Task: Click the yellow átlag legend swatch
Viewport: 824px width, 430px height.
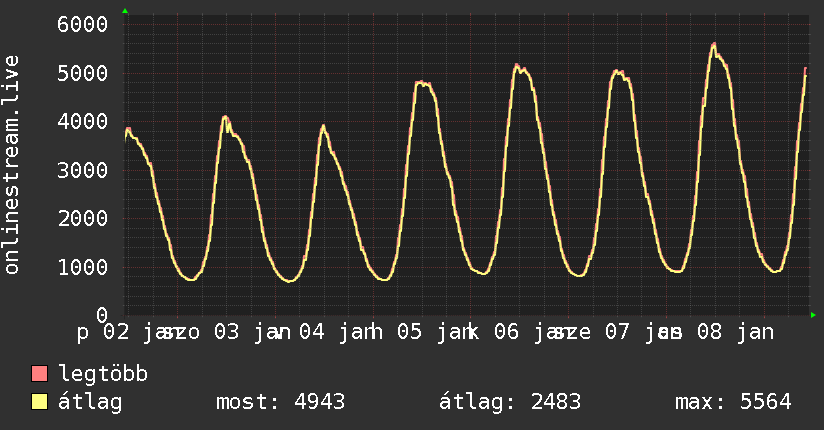Action: click(40, 402)
